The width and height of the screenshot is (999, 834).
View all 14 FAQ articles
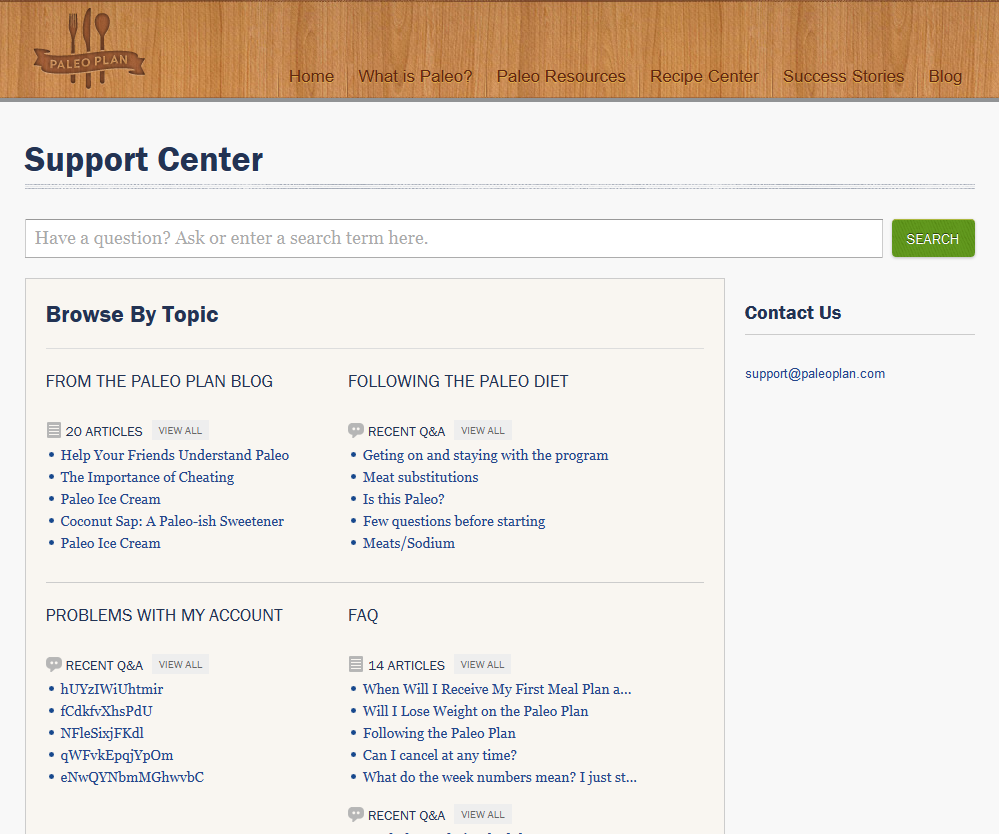pos(482,665)
